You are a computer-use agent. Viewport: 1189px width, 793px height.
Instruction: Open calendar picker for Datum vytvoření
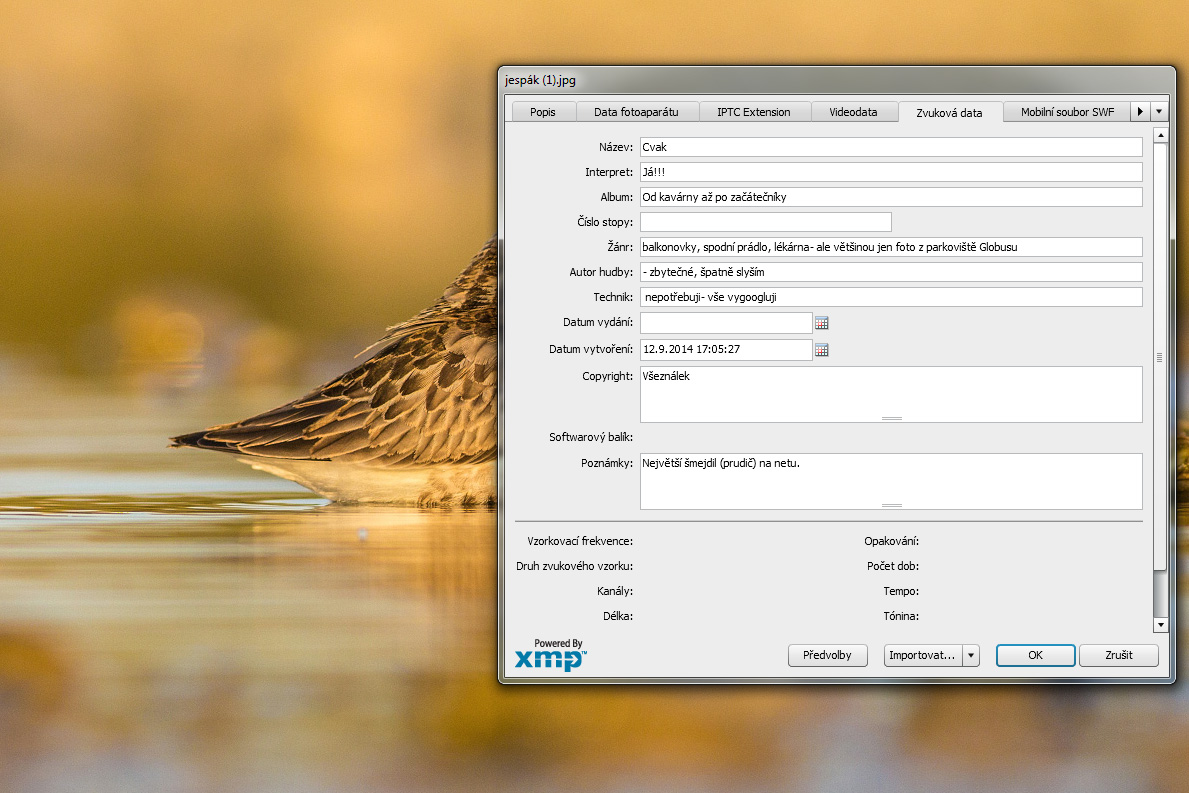[x=822, y=350]
